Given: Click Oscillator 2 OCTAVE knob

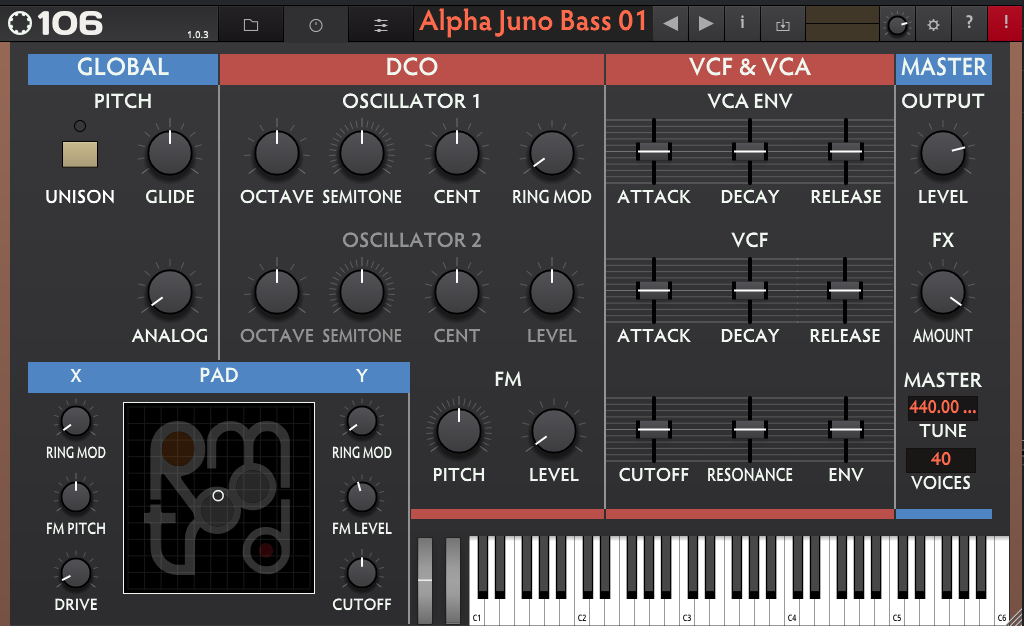Looking at the screenshot, I should tap(277, 292).
